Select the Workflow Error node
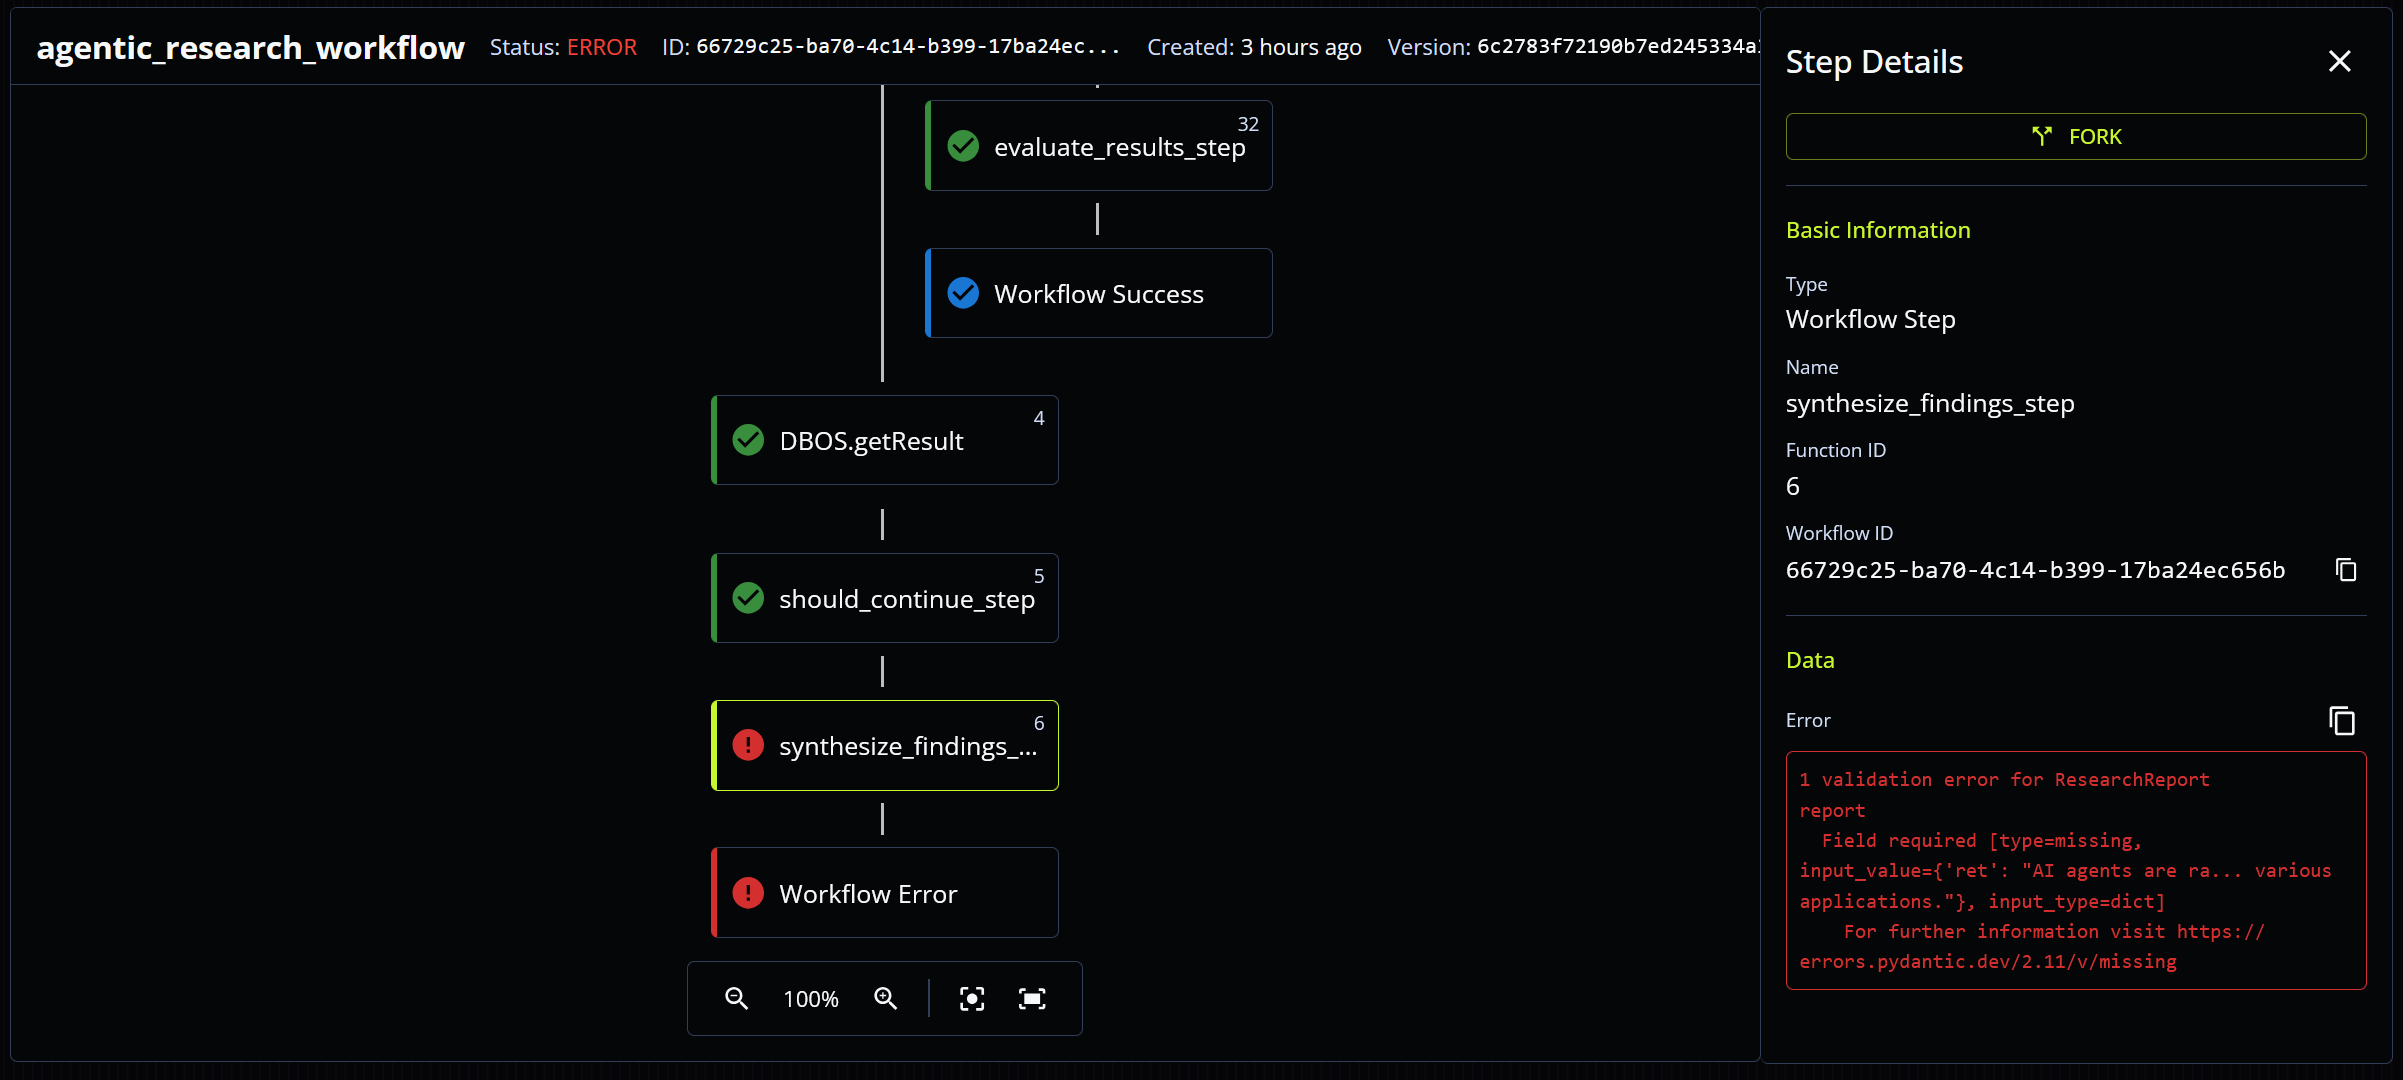This screenshot has height=1080, width=2403. pyautogui.click(x=884, y=893)
